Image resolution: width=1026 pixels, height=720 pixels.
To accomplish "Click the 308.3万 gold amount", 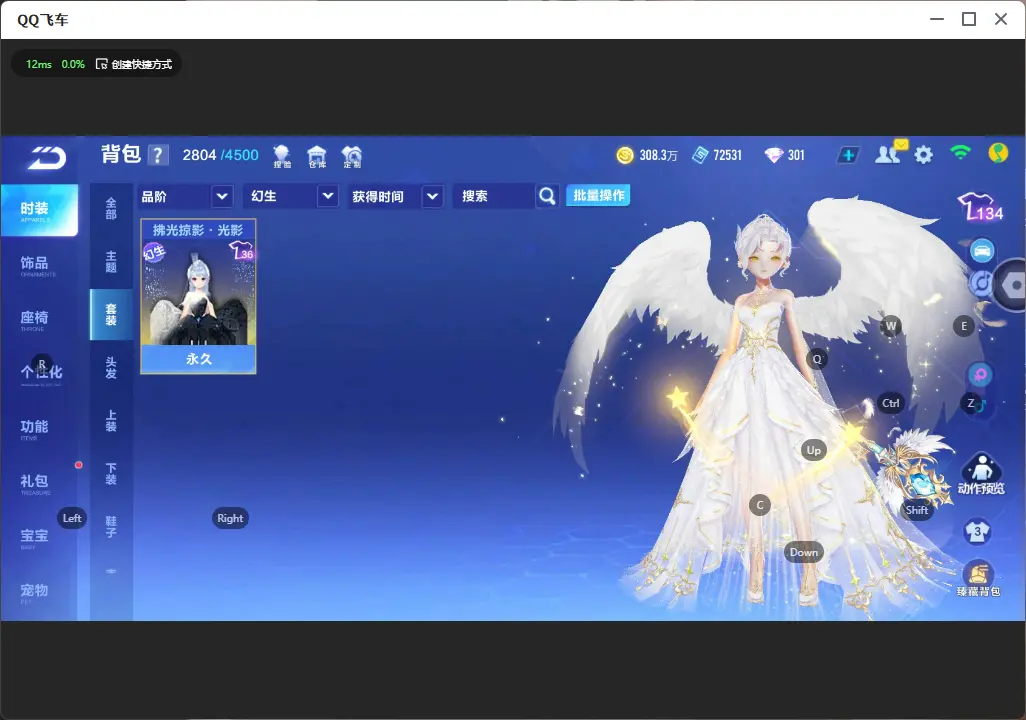I will coord(658,155).
